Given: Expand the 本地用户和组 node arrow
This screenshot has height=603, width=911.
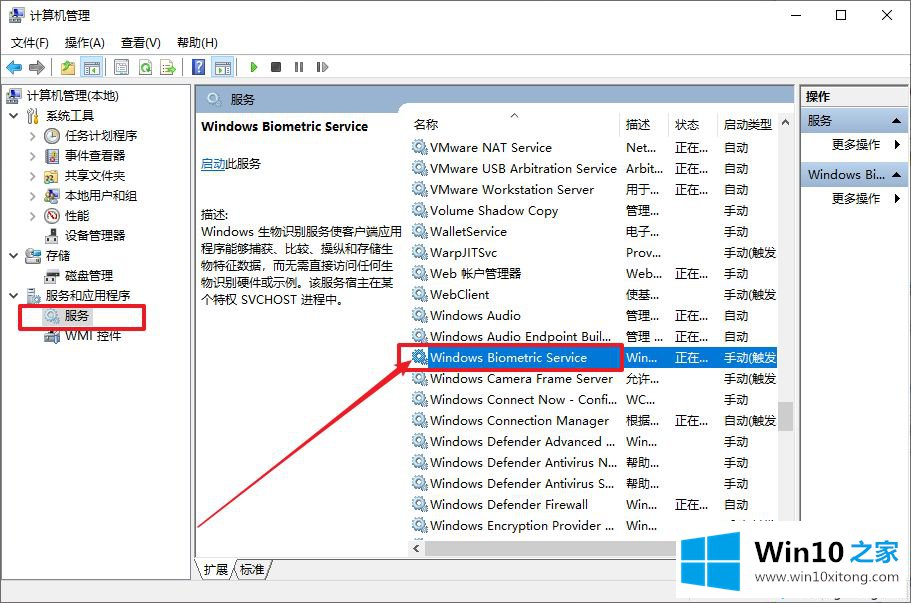Looking at the screenshot, I should coord(33,196).
